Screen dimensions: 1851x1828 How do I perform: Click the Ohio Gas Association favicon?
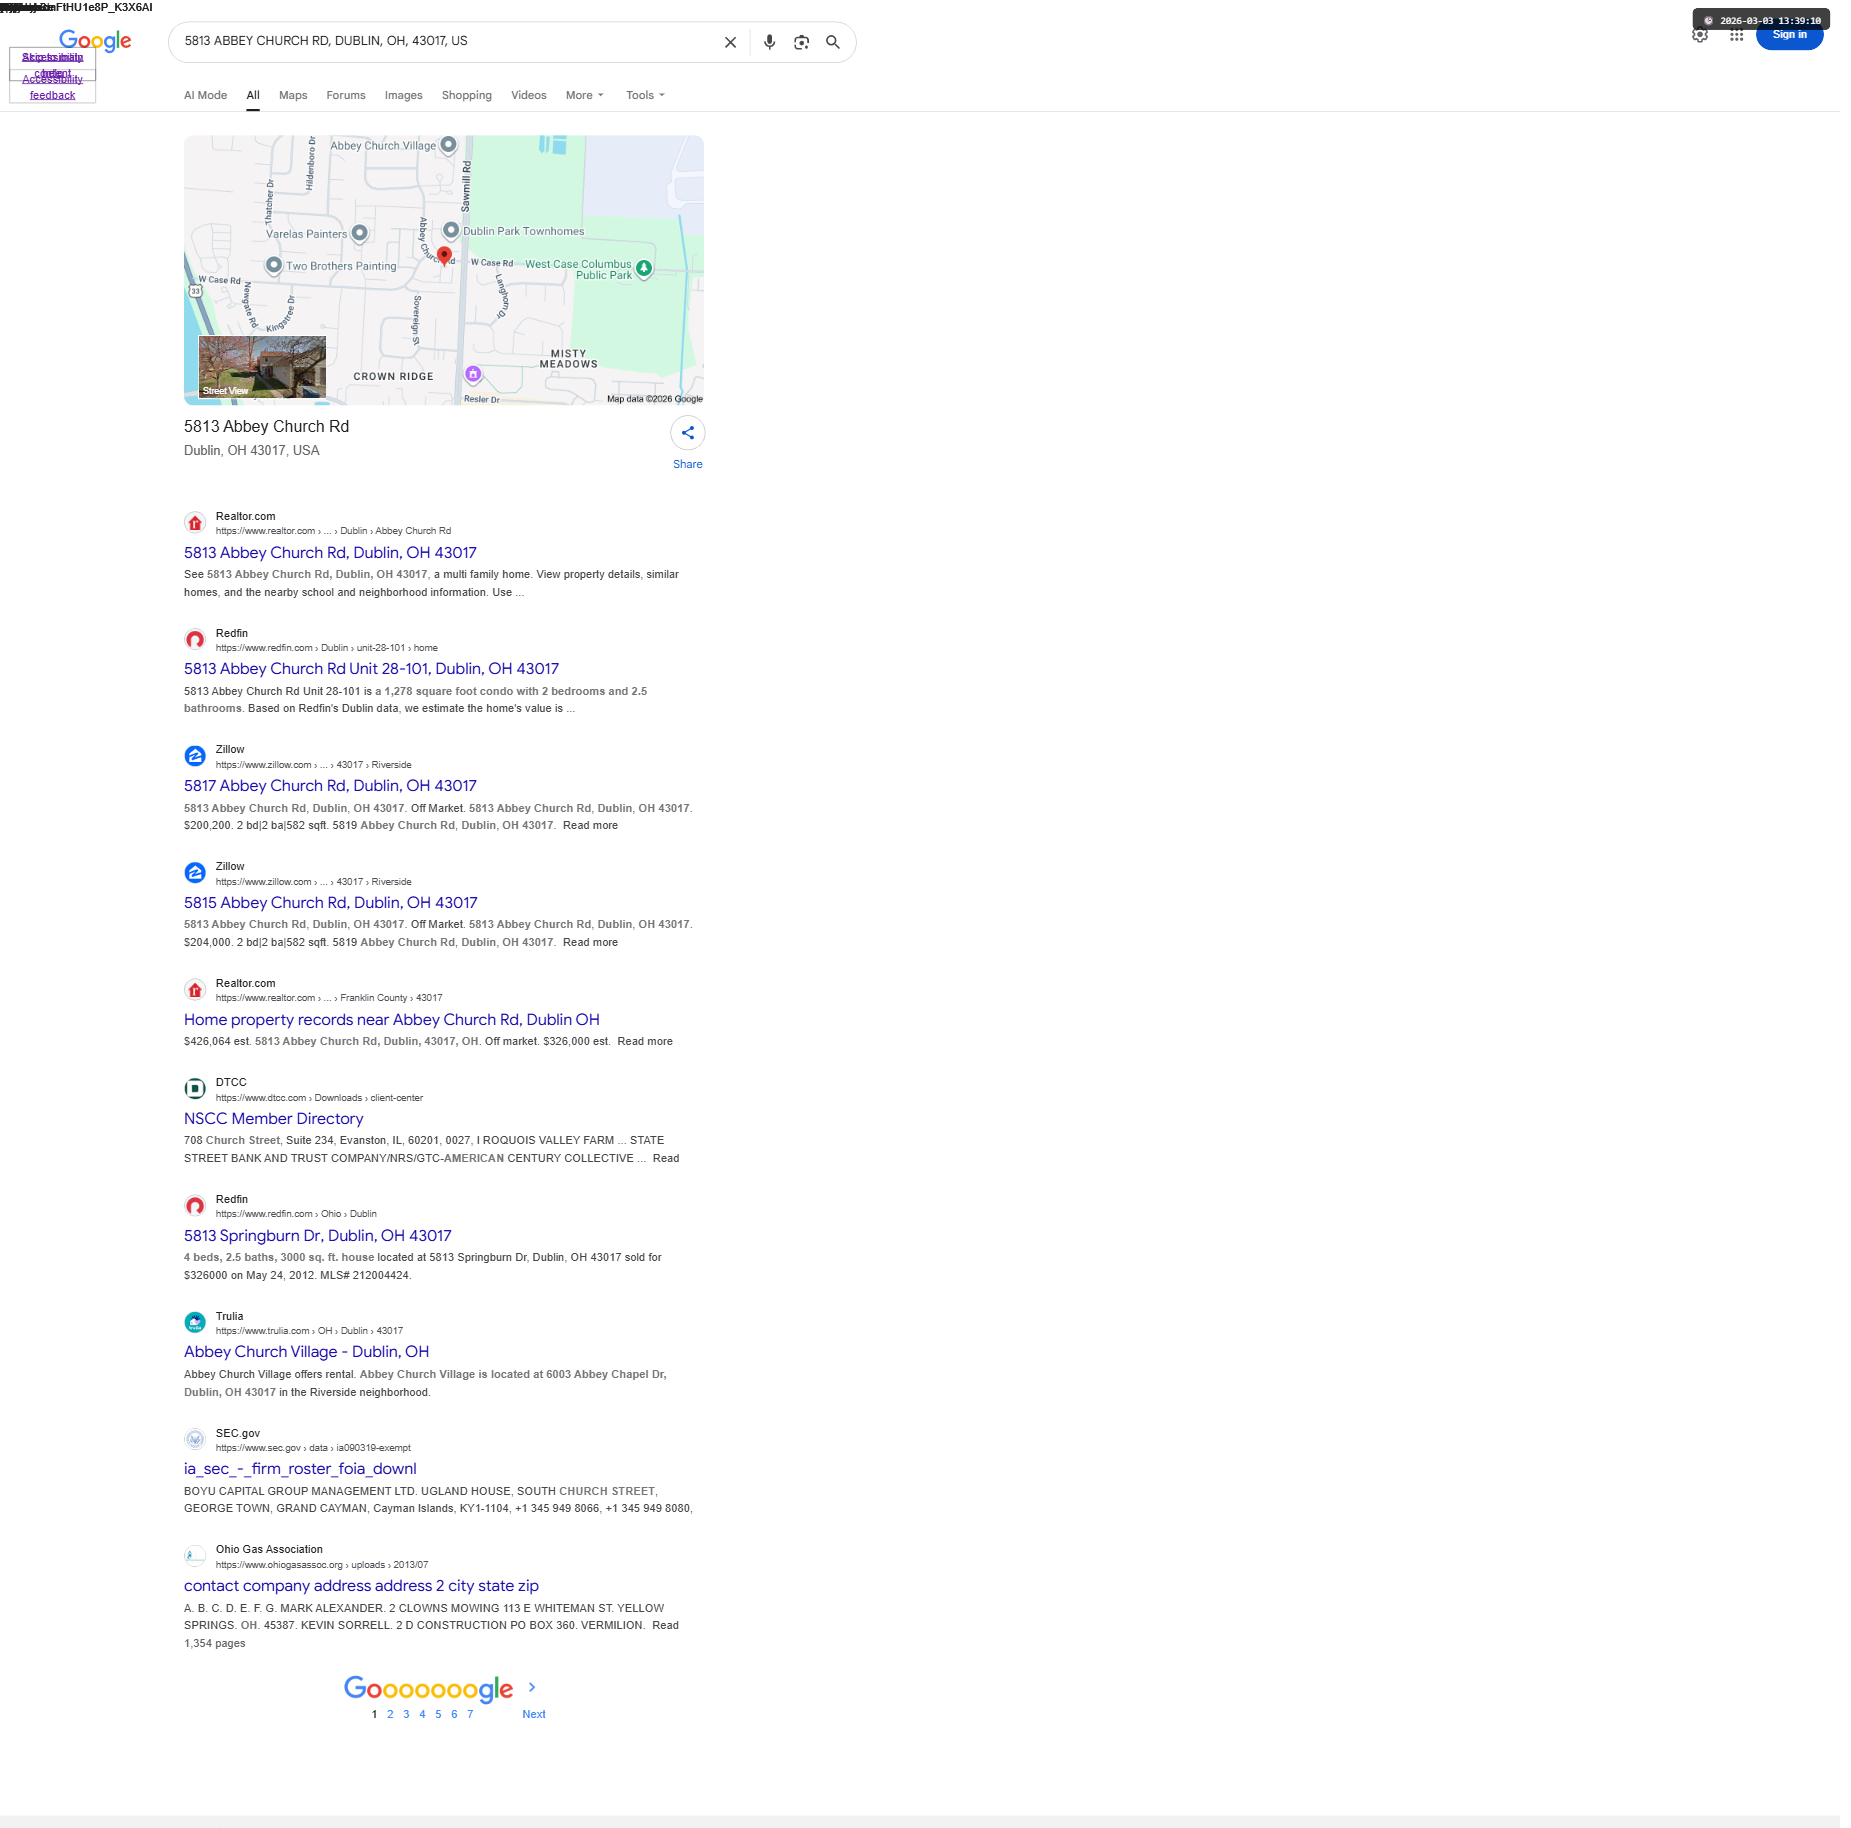pyautogui.click(x=195, y=1556)
